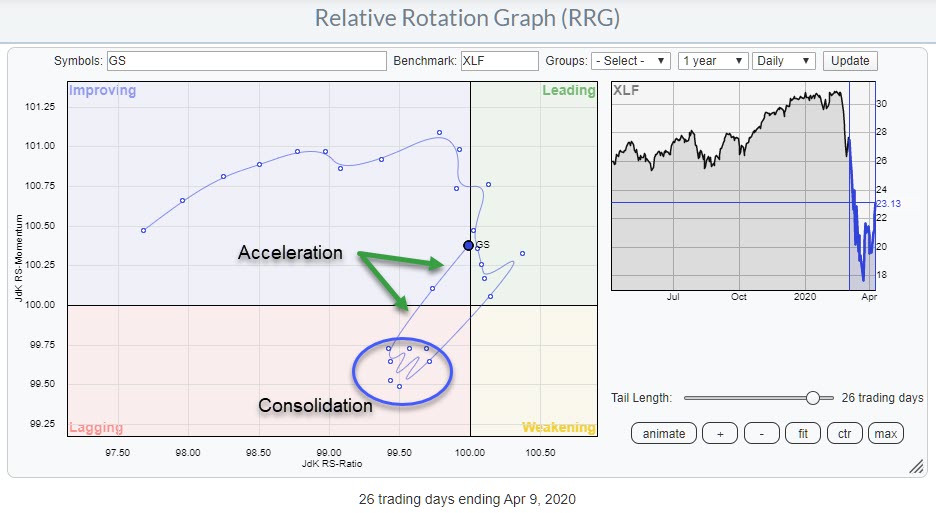Click the vertical blue date marker in the XLF chart
Screen dimensions: 936x513
pyautogui.click(x=849, y=186)
